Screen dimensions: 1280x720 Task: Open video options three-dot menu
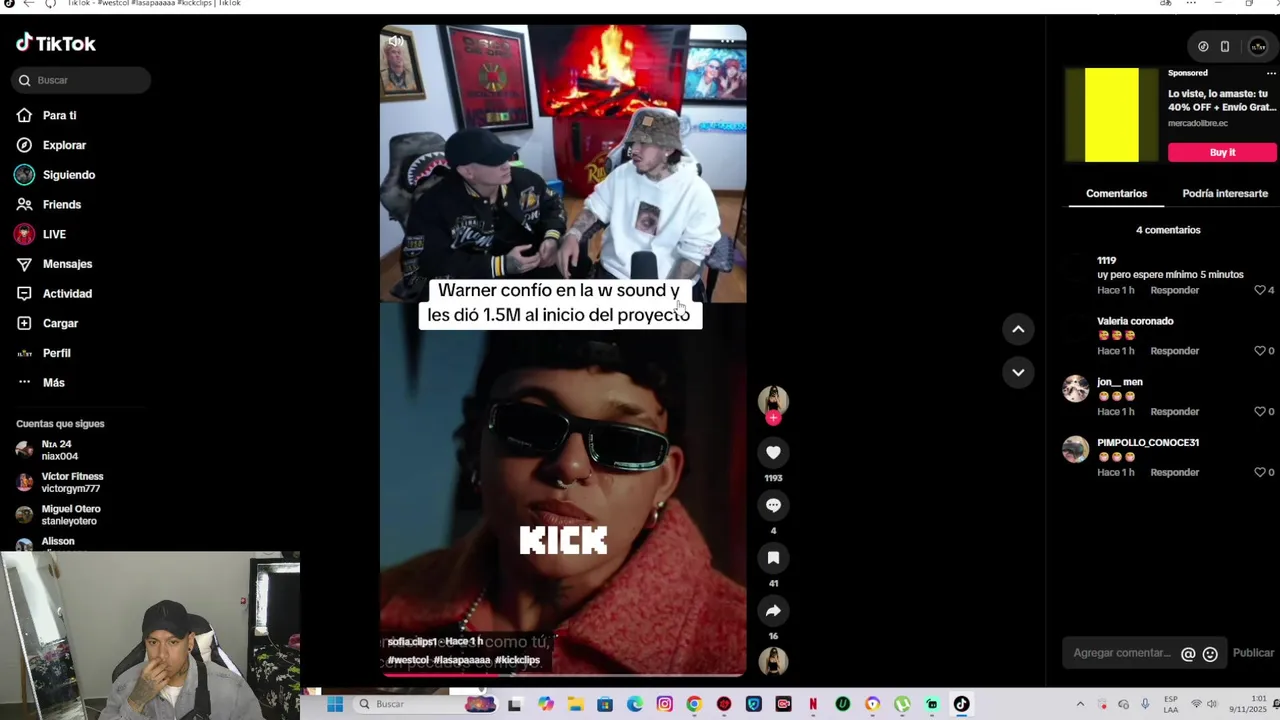point(728,41)
